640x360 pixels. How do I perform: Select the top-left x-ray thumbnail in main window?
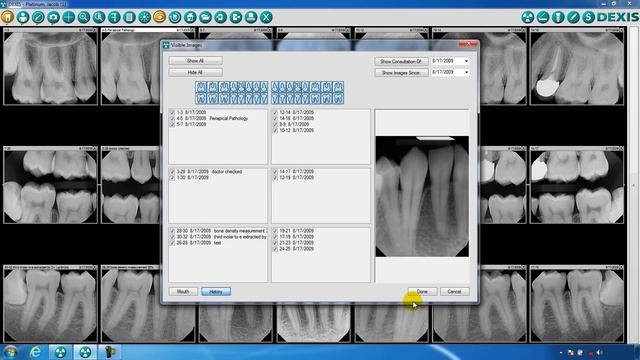[51, 67]
